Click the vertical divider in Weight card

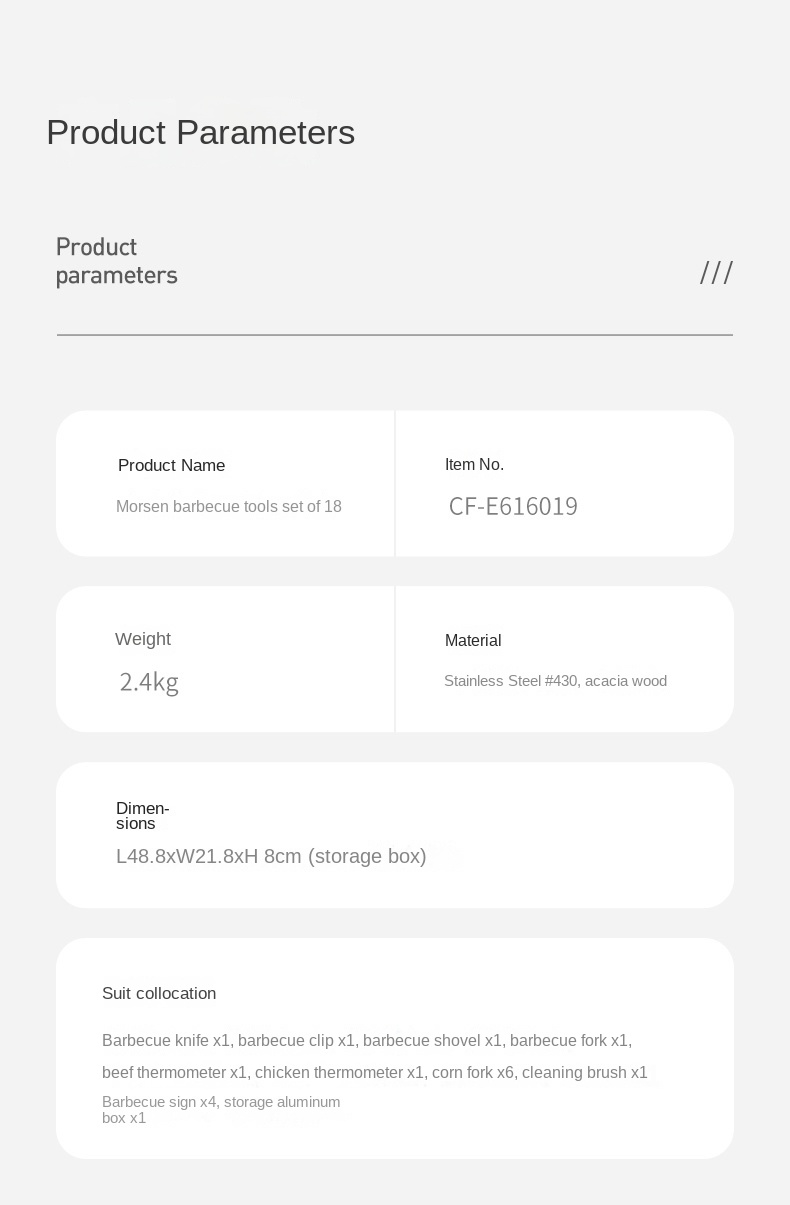[x=395, y=659]
